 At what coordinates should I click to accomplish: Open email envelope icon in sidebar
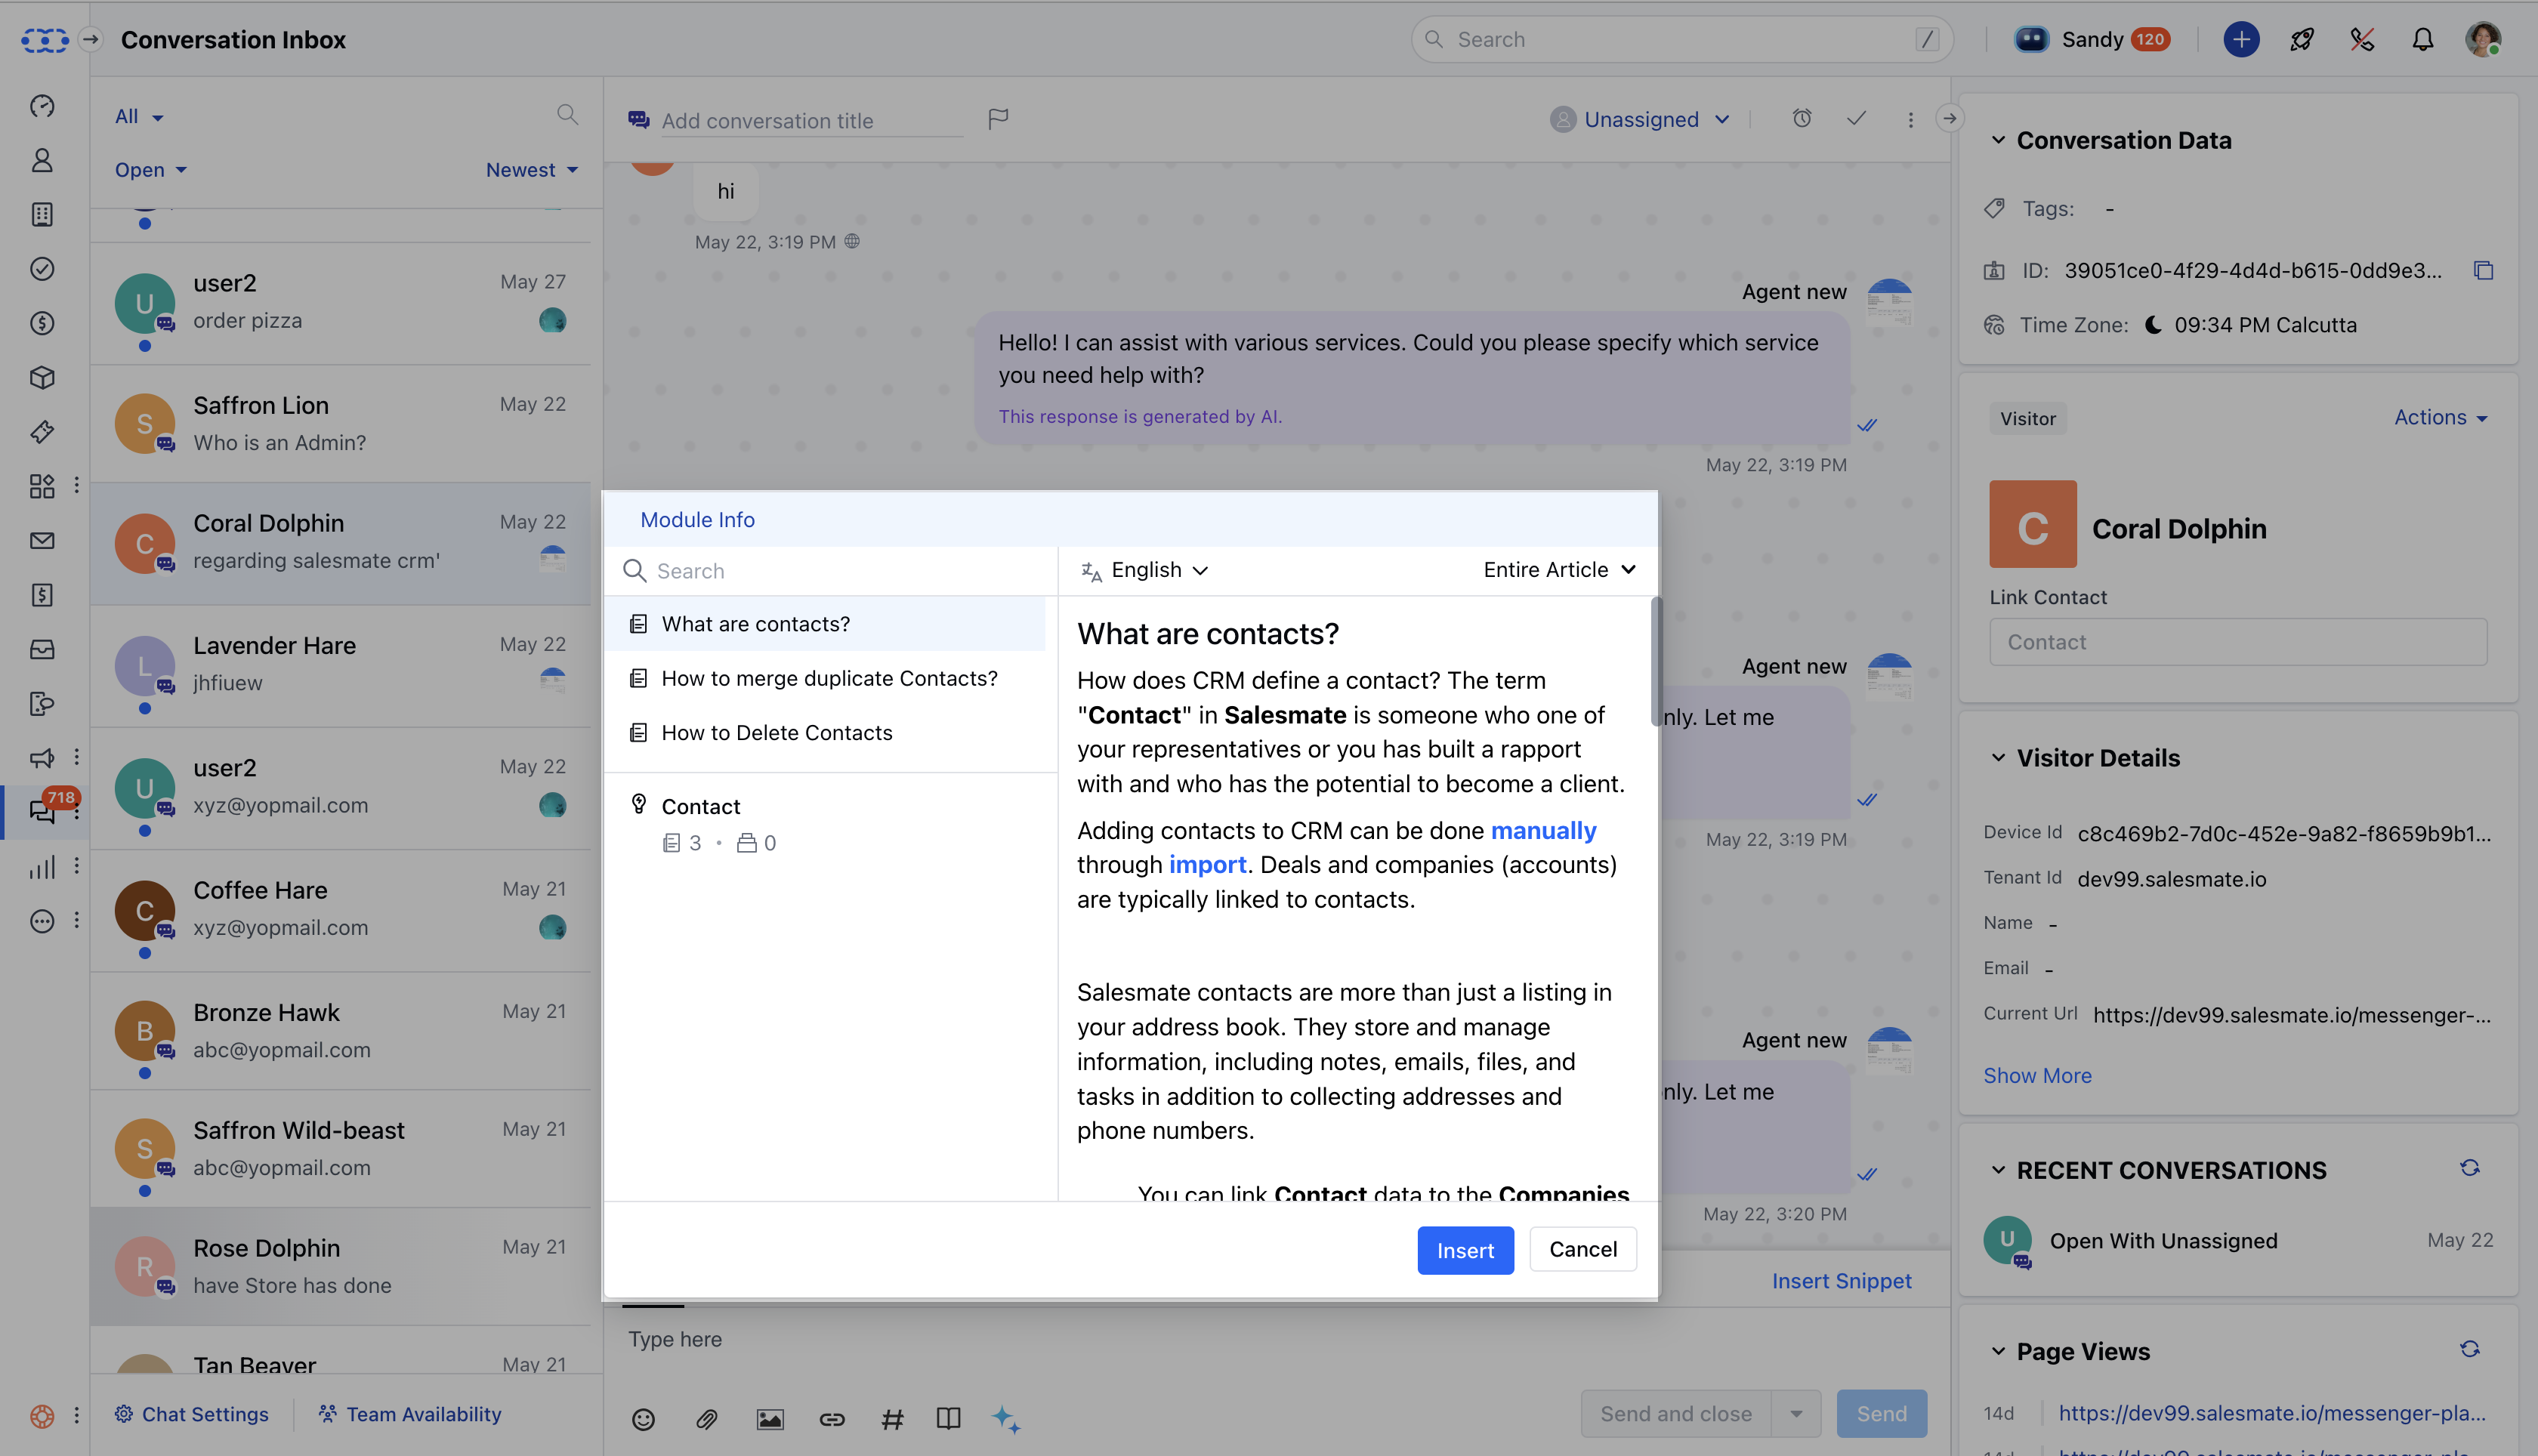pos(42,541)
